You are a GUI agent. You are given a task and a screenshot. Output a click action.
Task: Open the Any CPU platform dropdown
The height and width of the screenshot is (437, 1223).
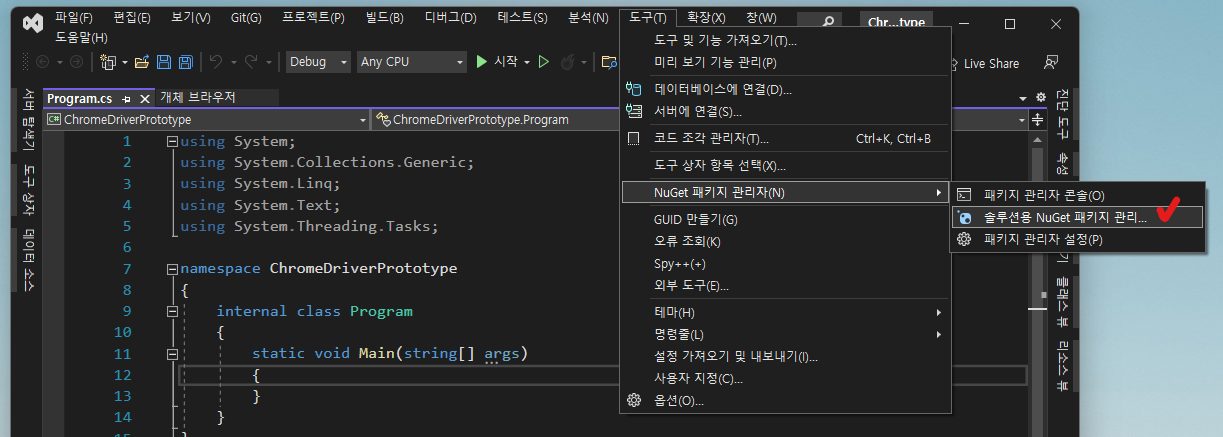pos(412,62)
